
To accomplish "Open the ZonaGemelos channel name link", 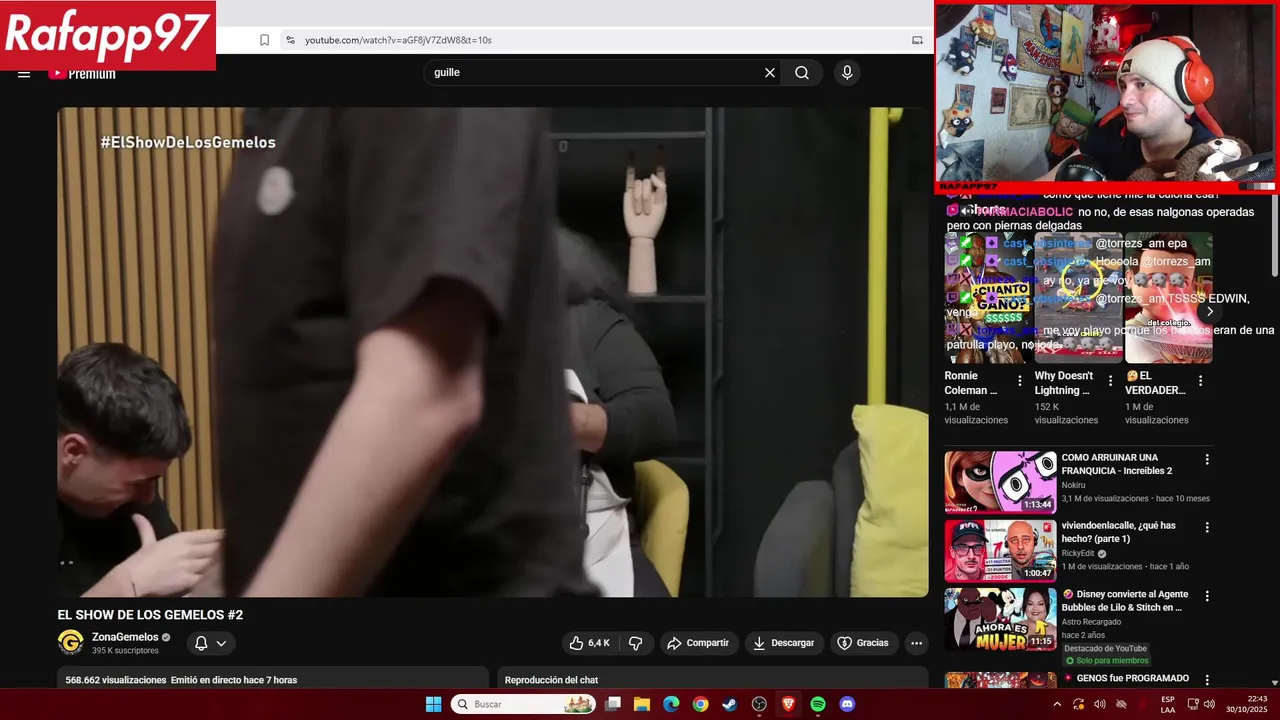I will 125,637.
